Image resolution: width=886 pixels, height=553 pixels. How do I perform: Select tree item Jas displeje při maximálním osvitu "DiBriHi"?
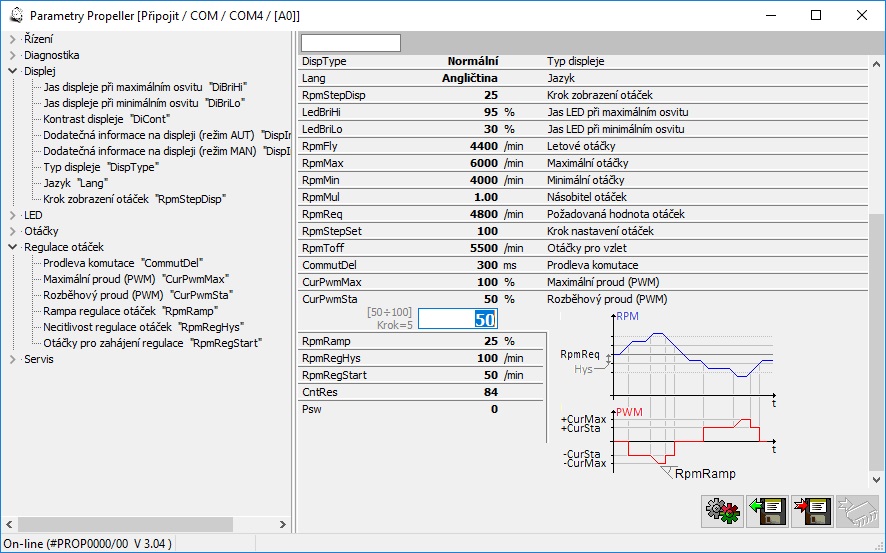point(145,87)
